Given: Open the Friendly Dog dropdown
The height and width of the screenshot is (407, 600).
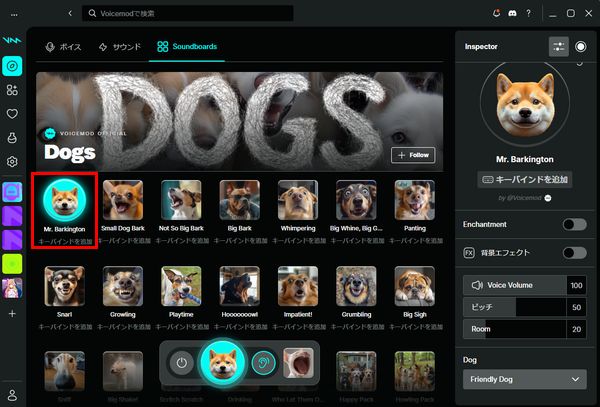Looking at the screenshot, I should point(525,379).
